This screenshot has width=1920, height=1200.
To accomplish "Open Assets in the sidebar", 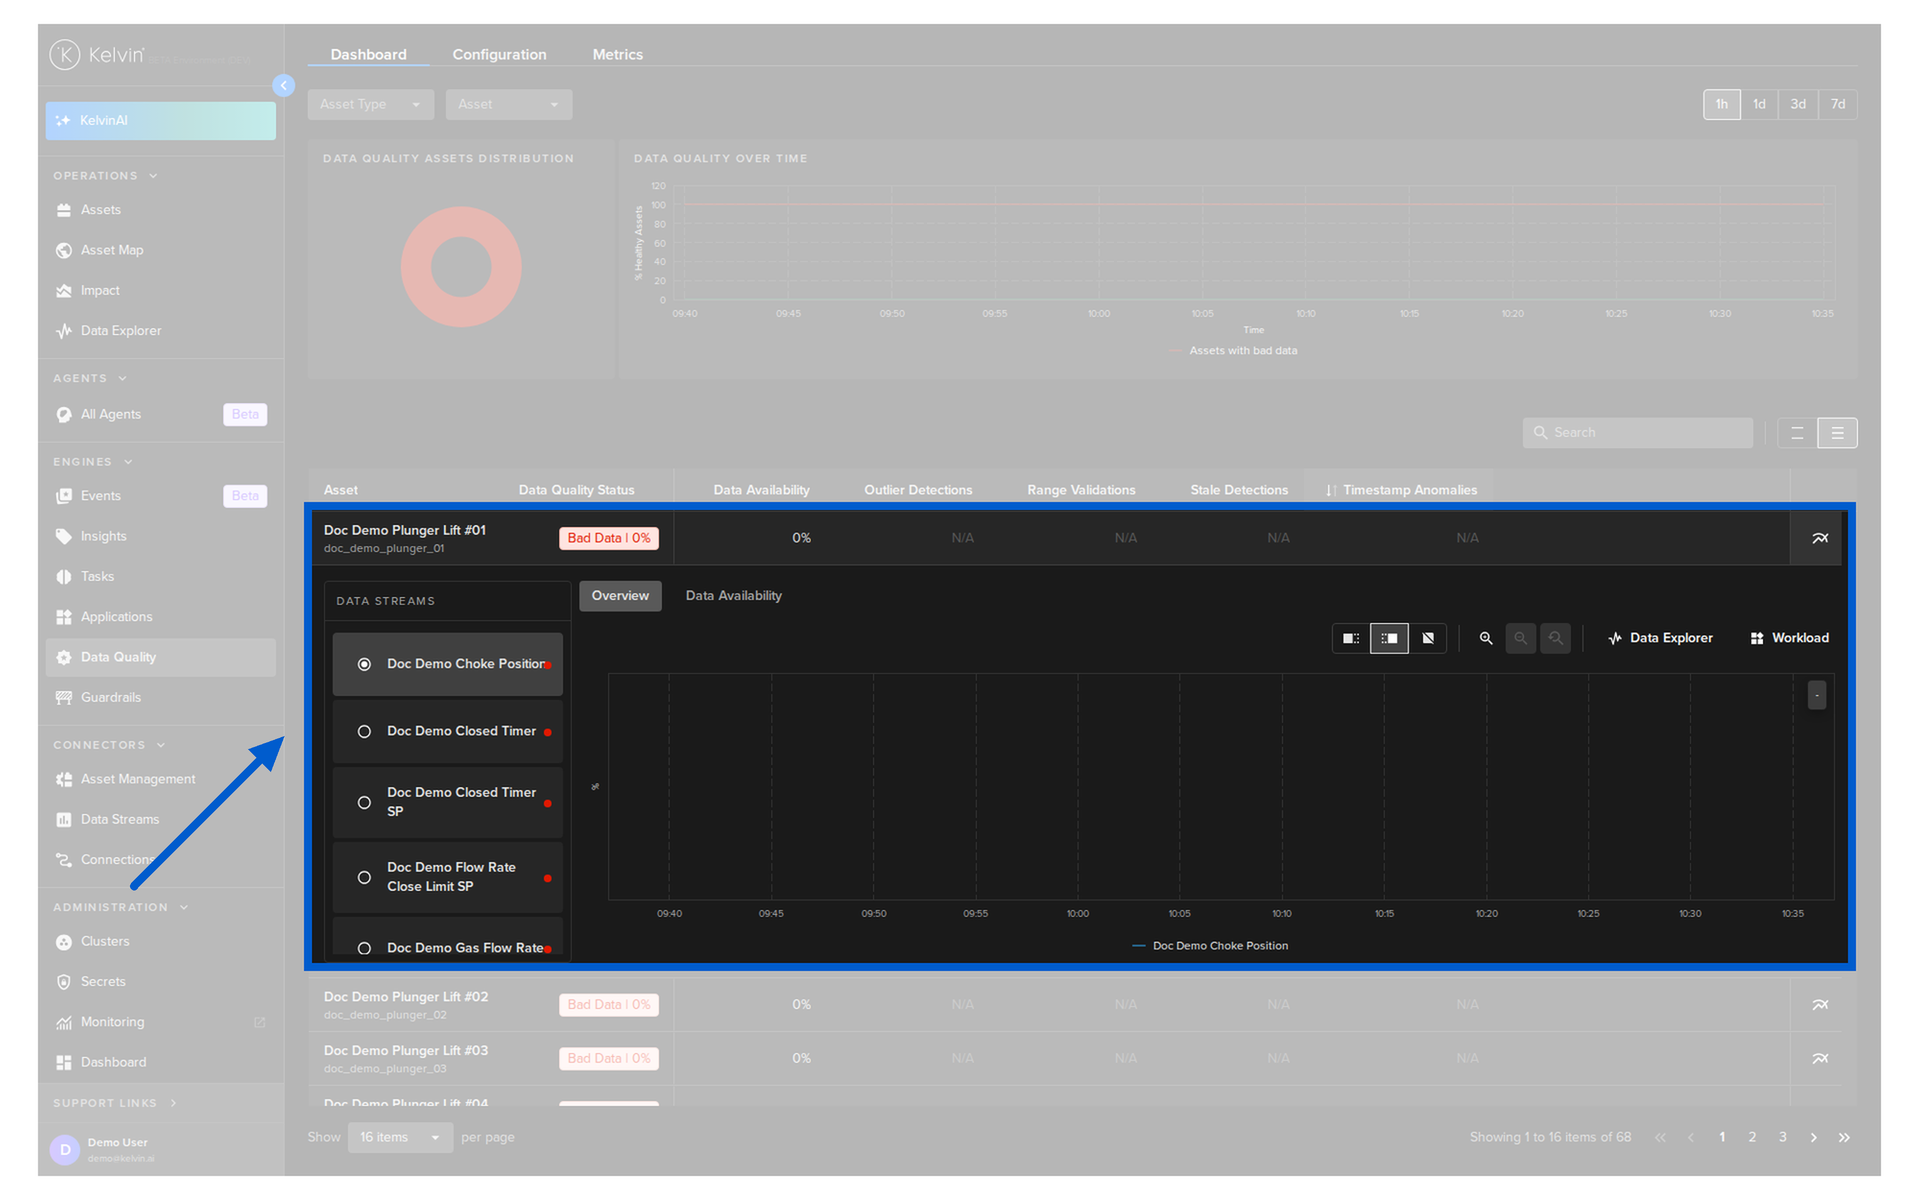I will [x=160, y=210].
